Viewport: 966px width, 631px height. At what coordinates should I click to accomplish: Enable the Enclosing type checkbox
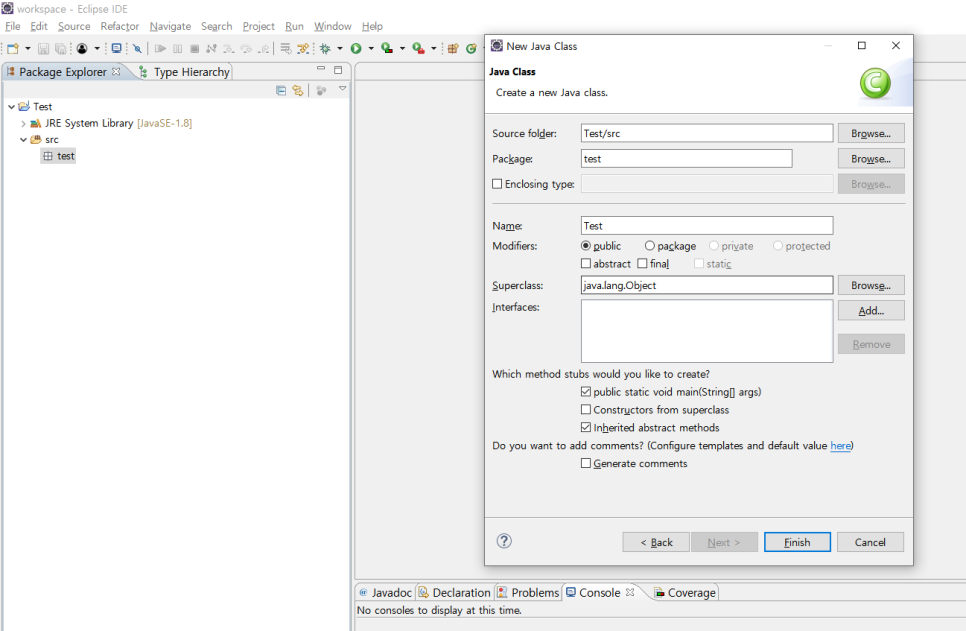(497, 184)
